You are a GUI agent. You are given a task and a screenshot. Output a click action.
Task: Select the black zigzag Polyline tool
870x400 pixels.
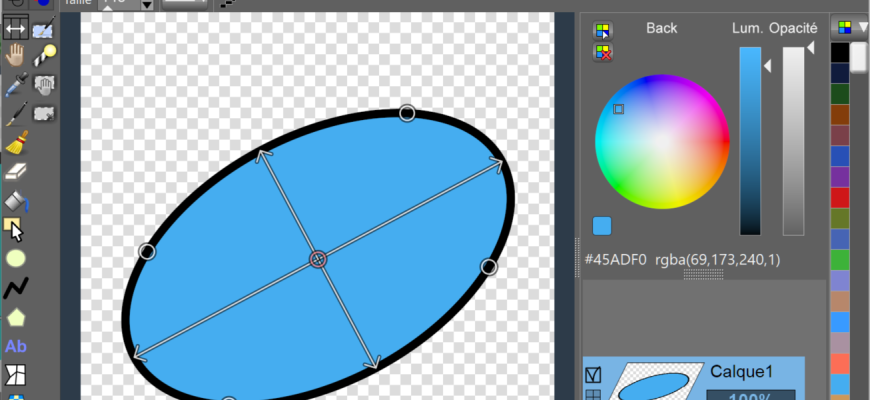[16, 288]
